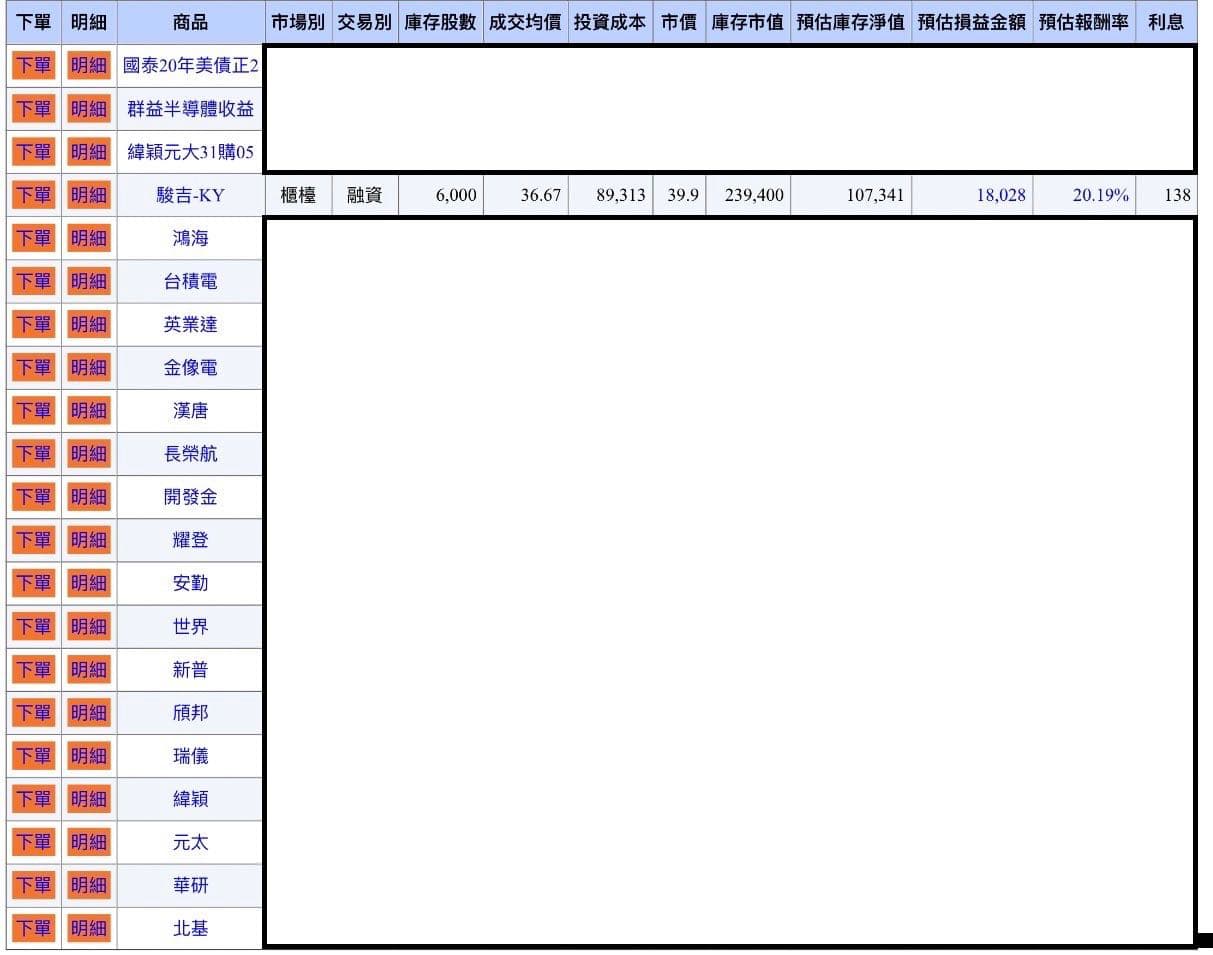The image size is (1213, 955).
Task: Click 下單 for 瑞儀
Action: point(33,755)
